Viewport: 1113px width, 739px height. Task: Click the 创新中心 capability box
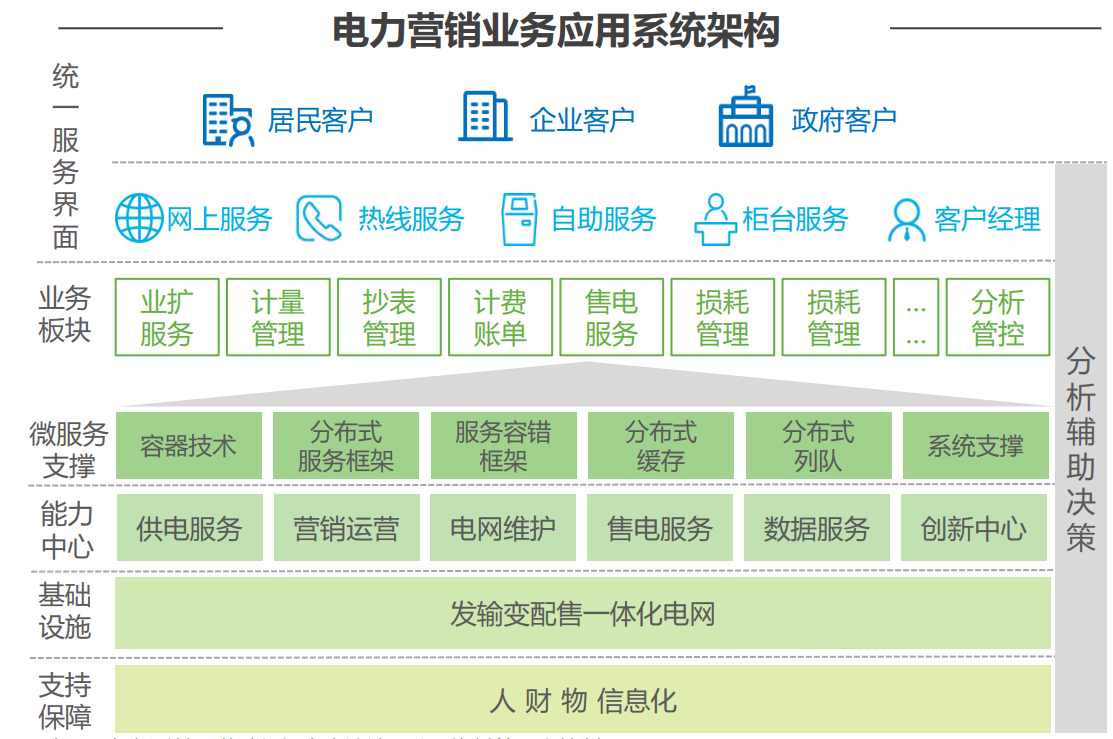(974, 528)
